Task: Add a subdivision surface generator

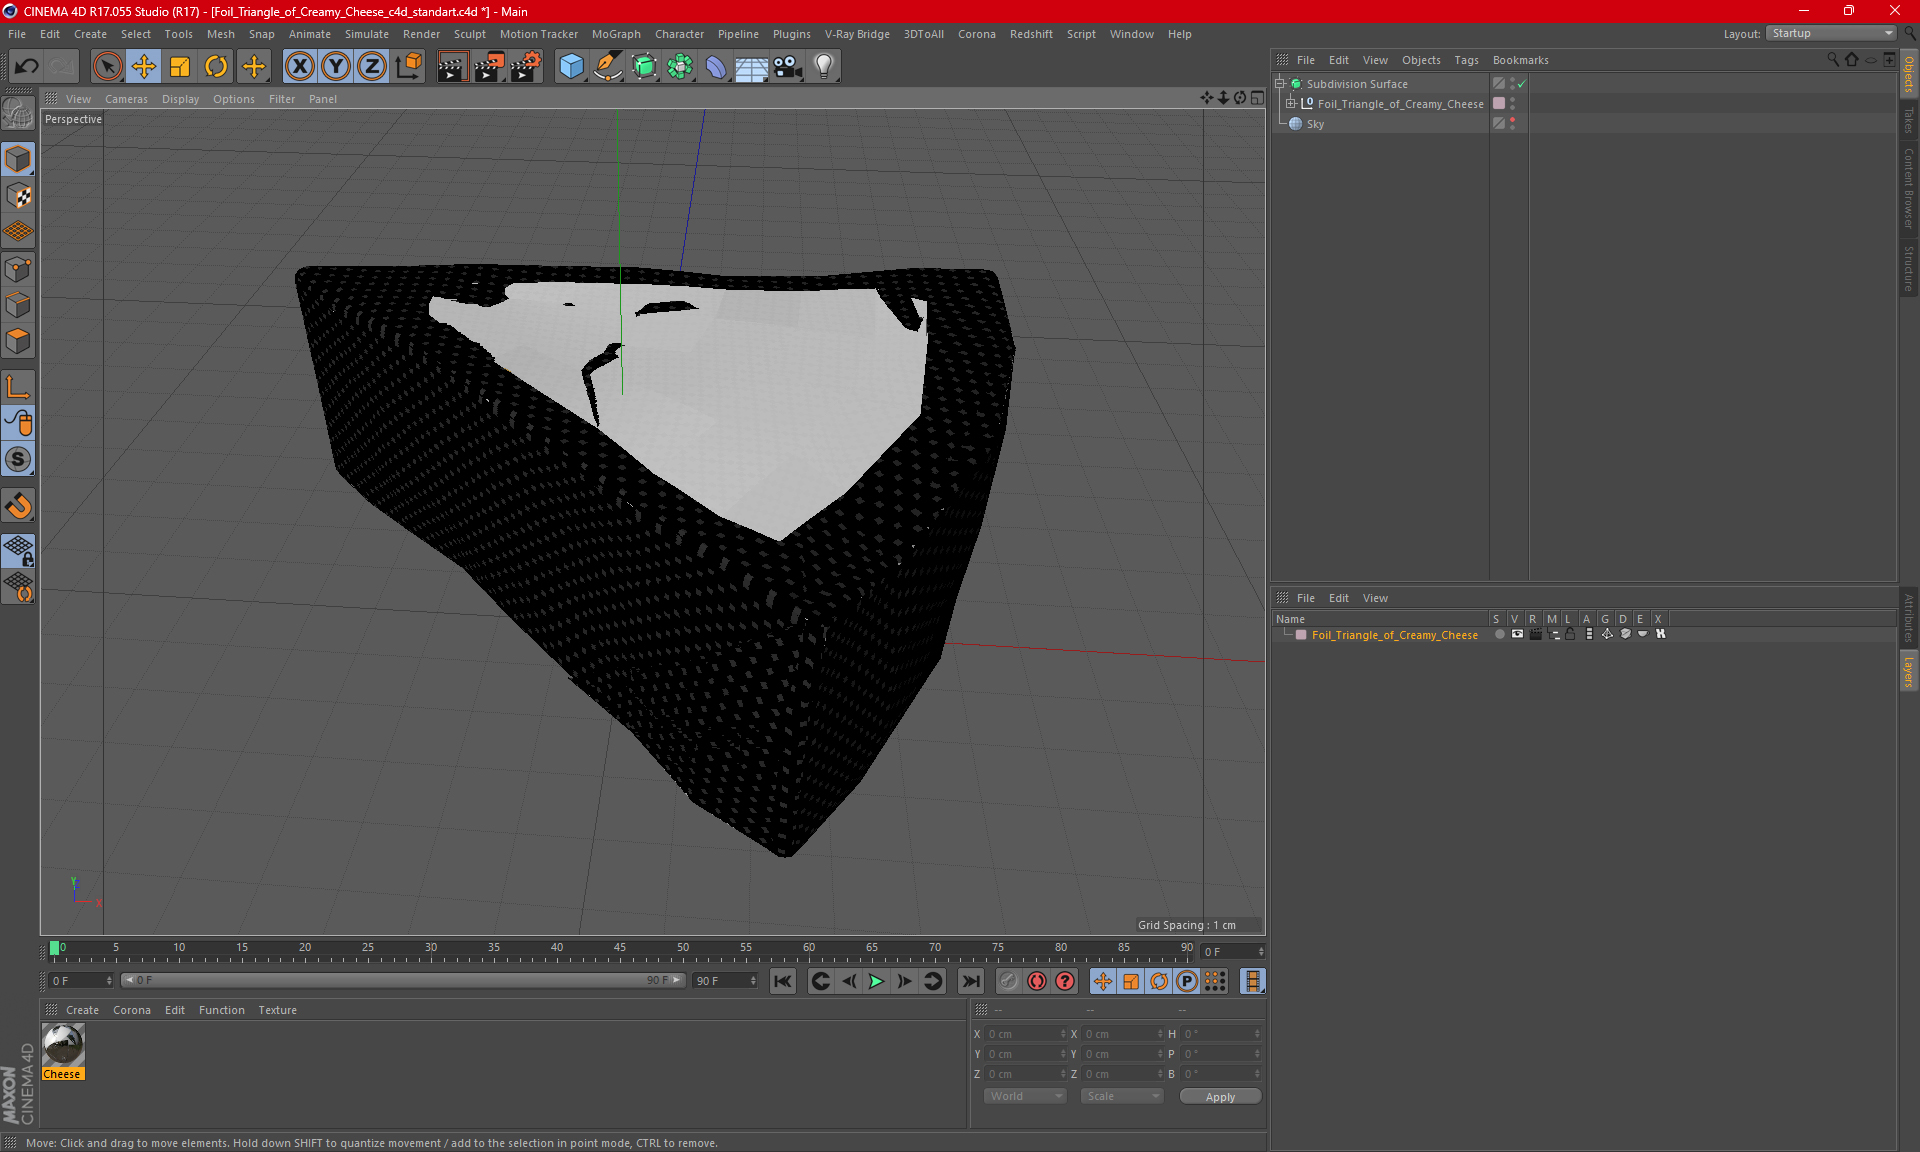Action: pyautogui.click(x=645, y=66)
